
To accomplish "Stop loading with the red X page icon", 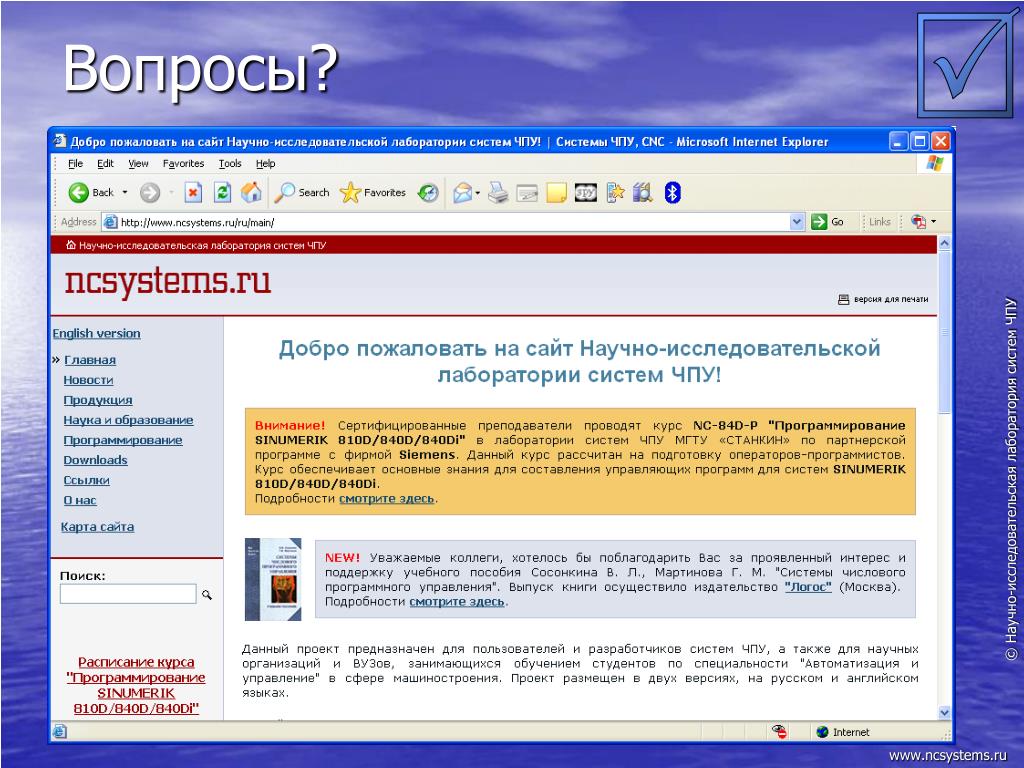I will coord(193,193).
